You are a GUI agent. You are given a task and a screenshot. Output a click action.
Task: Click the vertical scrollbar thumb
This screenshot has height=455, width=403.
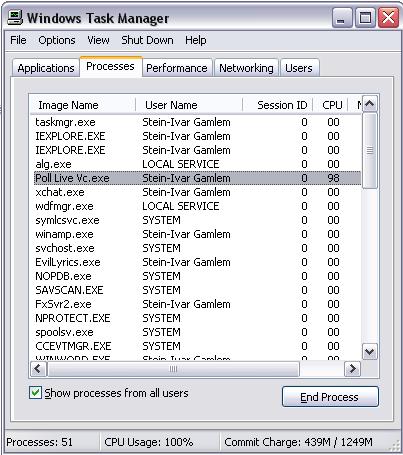pos(370,151)
